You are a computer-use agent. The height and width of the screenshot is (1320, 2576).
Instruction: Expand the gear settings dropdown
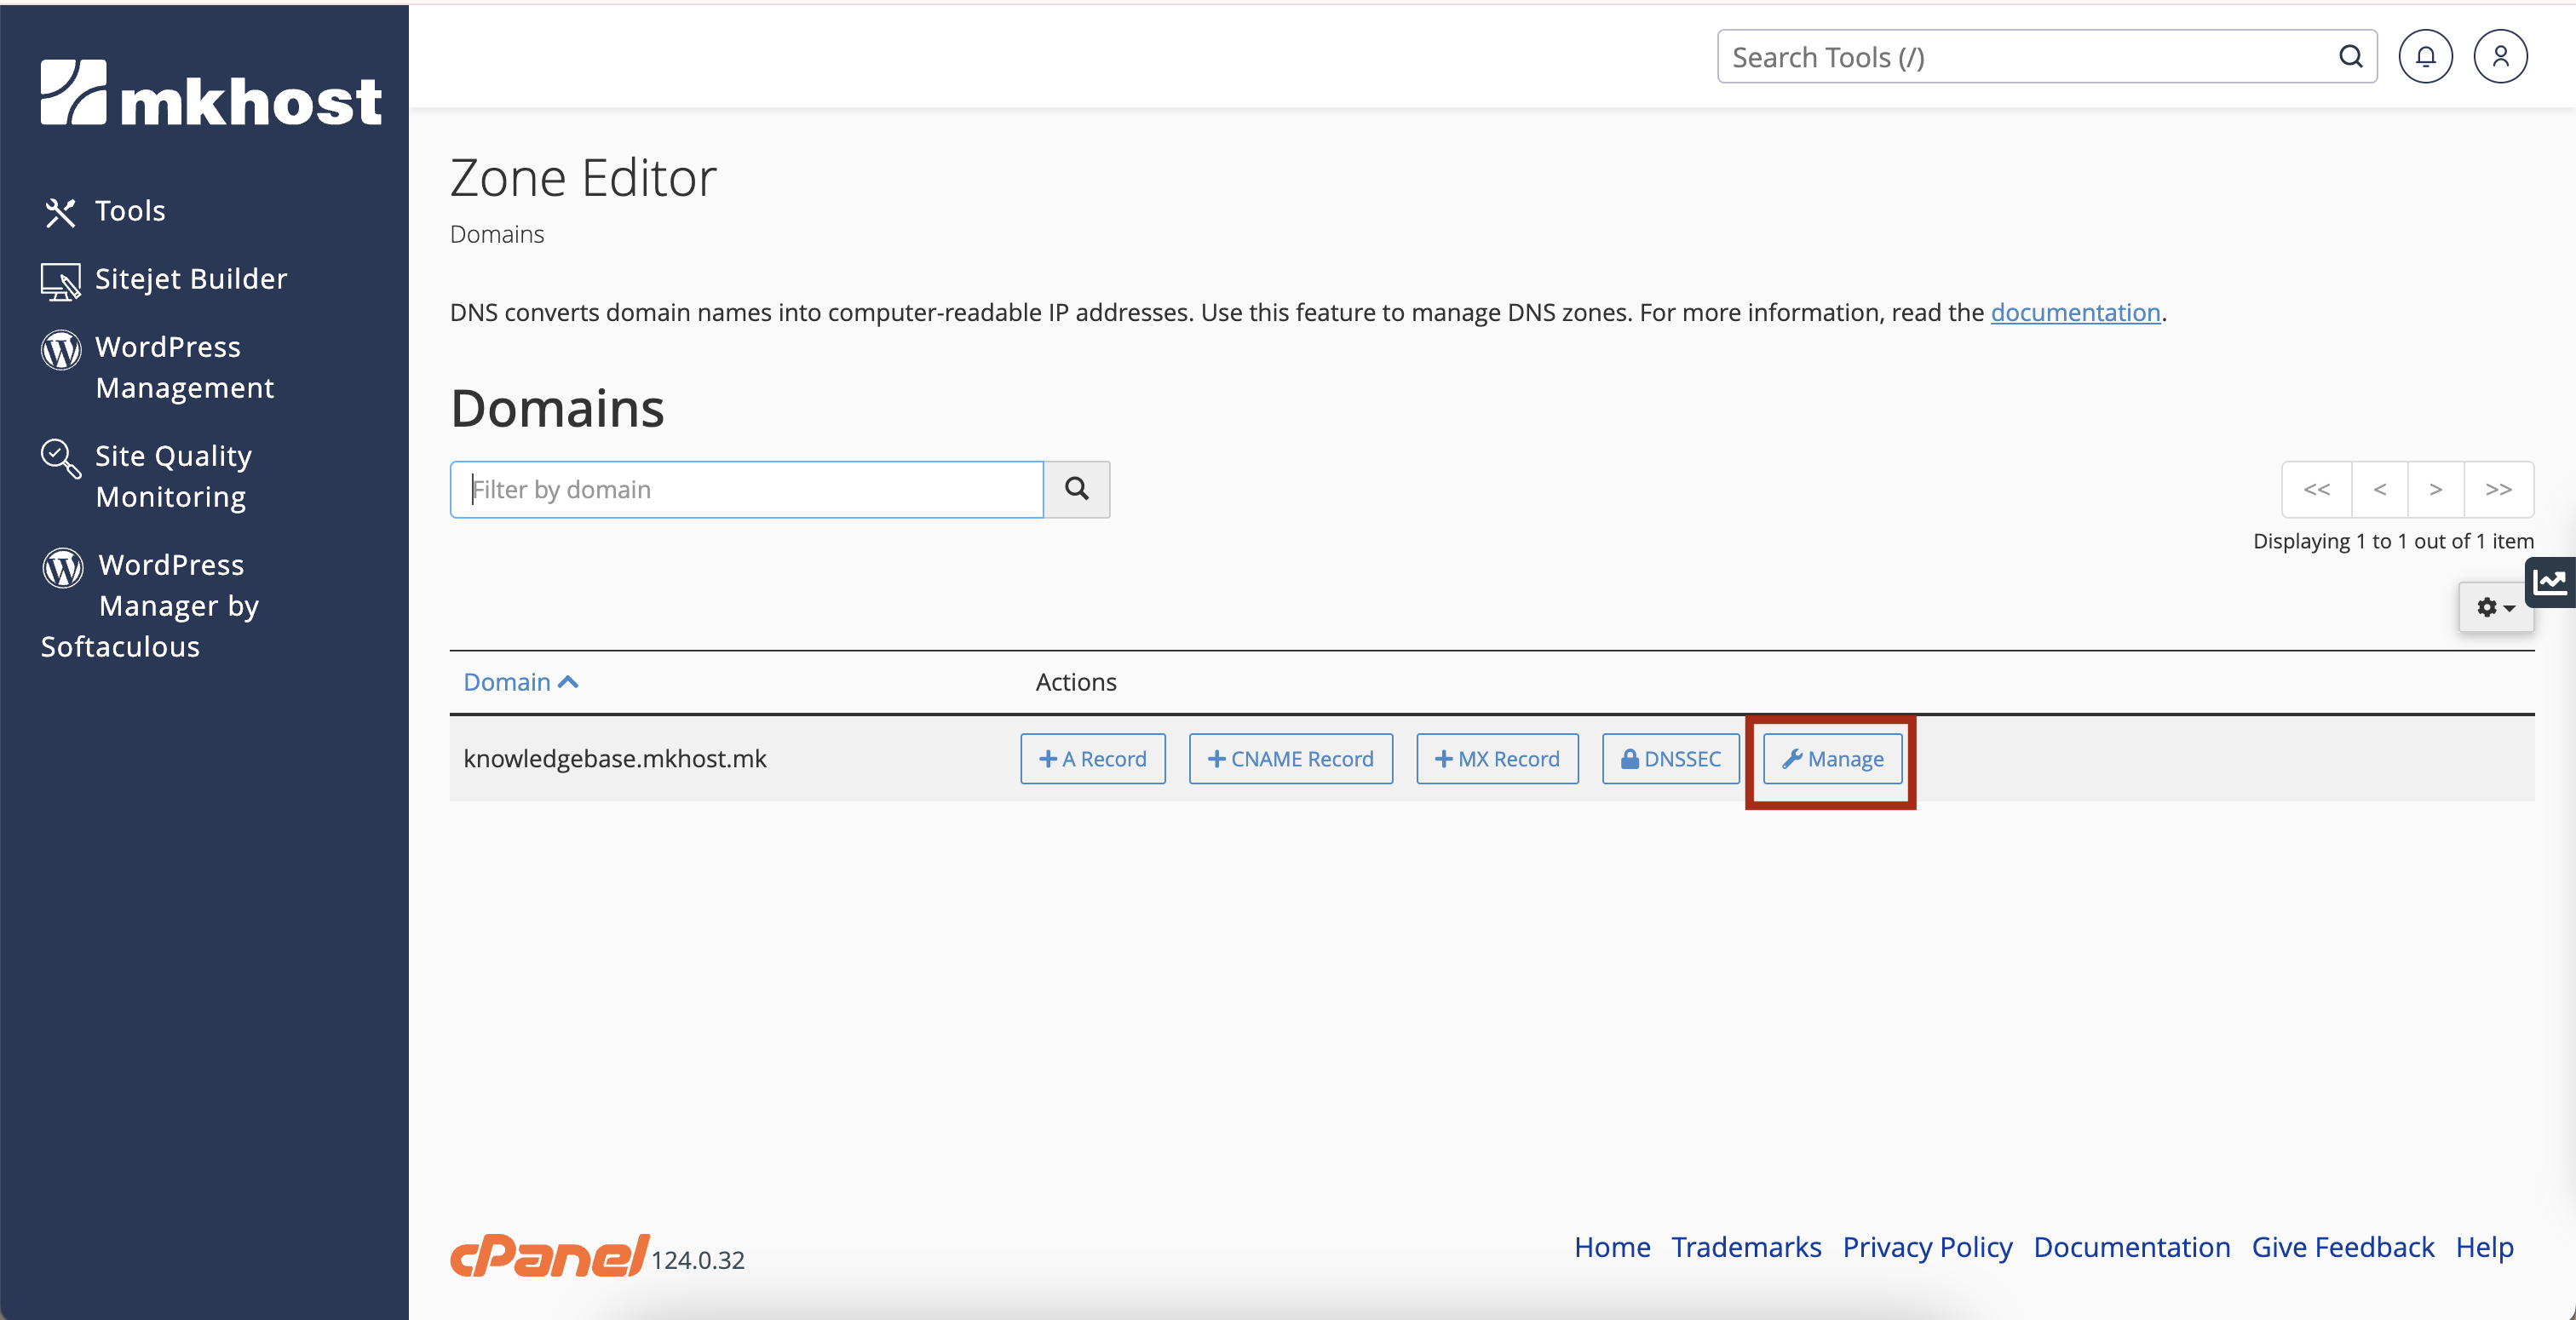(2495, 607)
